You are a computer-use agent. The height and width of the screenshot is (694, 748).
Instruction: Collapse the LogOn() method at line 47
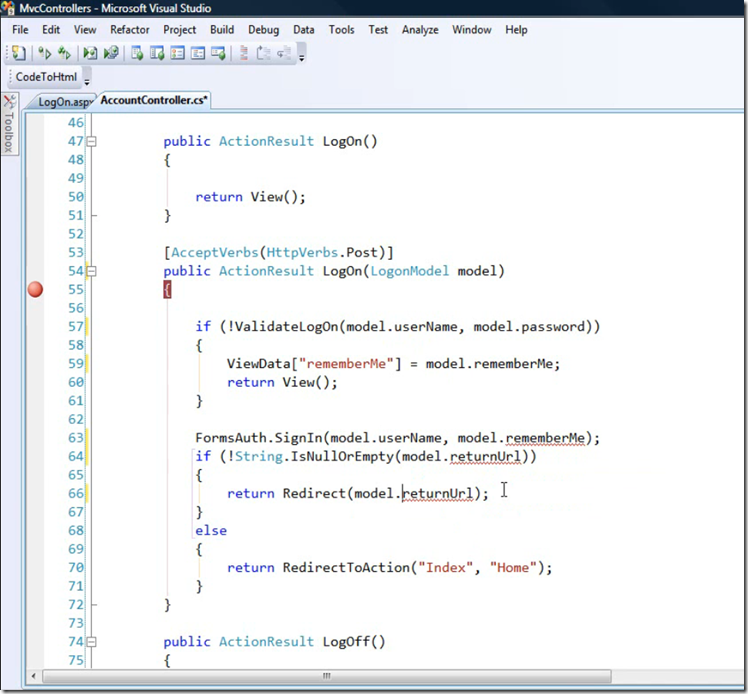(x=91, y=141)
